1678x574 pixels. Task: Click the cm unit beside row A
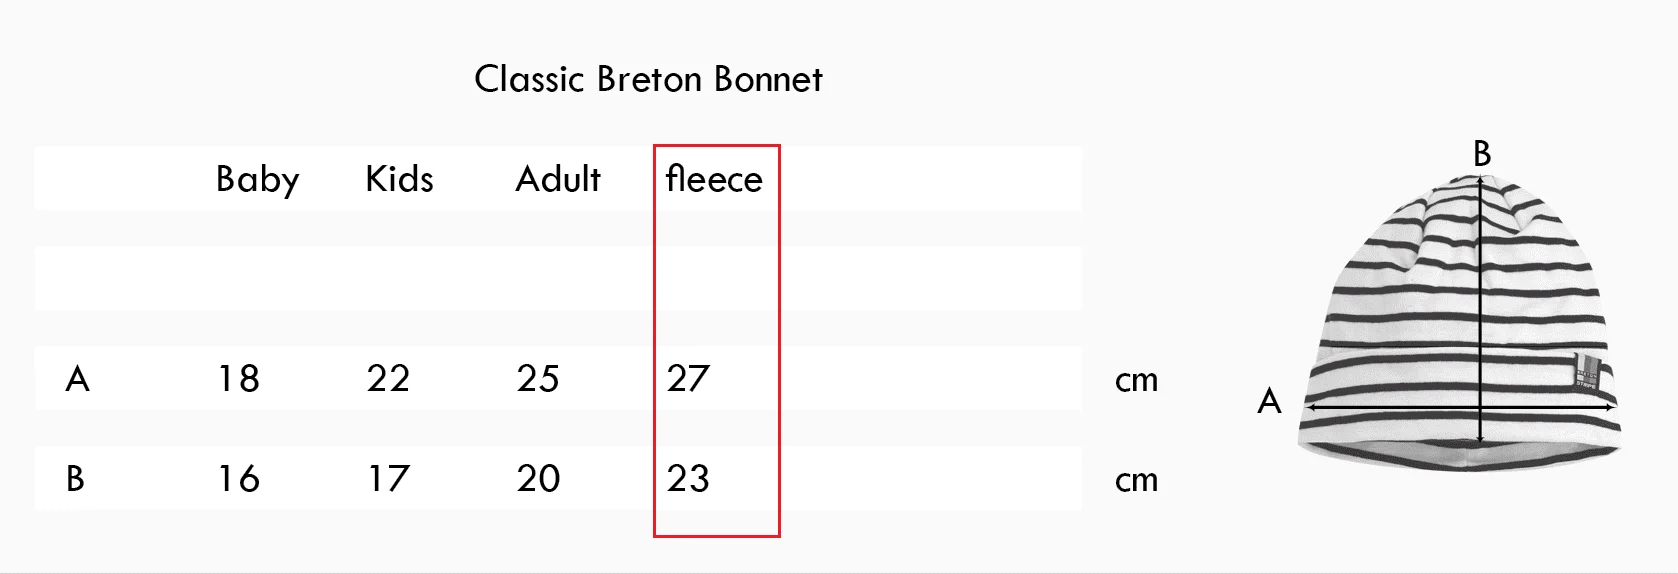coord(1136,381)
